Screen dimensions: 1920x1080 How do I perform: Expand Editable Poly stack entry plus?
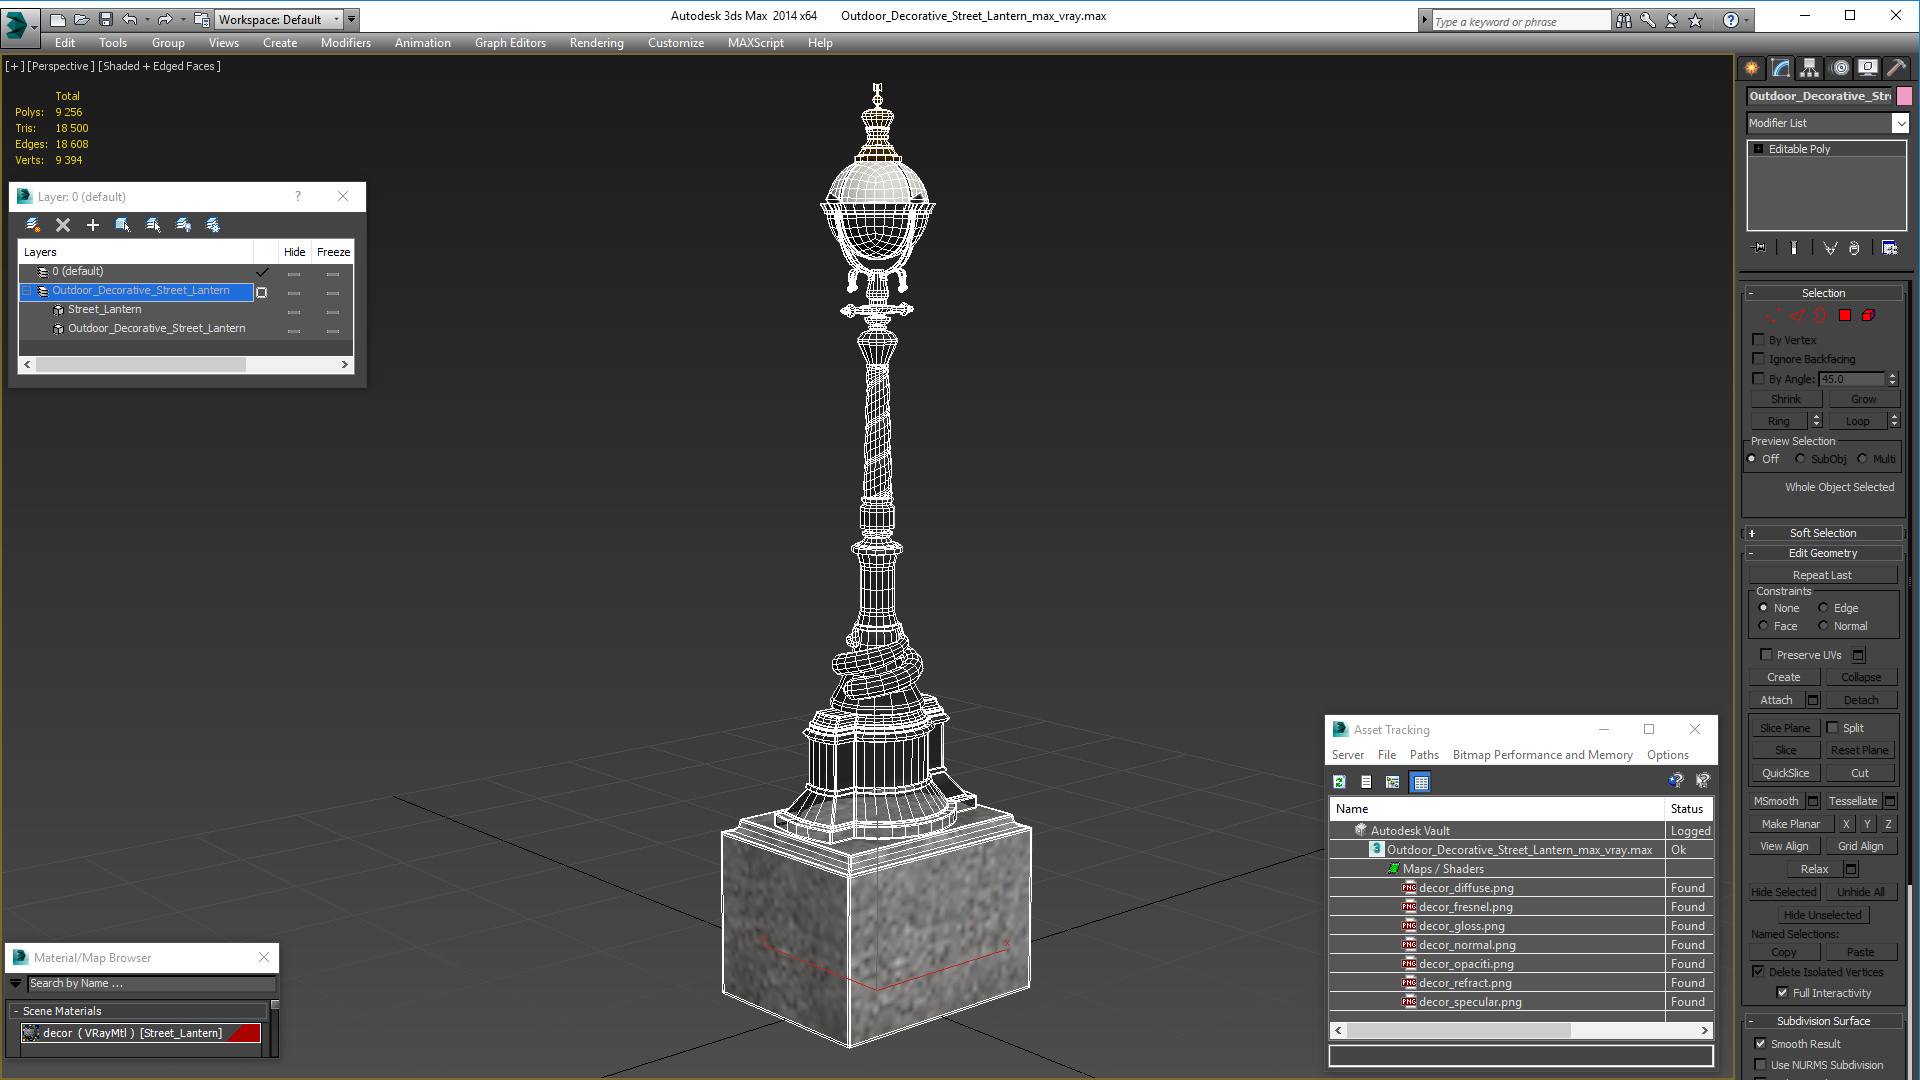tap(1759, 149)
